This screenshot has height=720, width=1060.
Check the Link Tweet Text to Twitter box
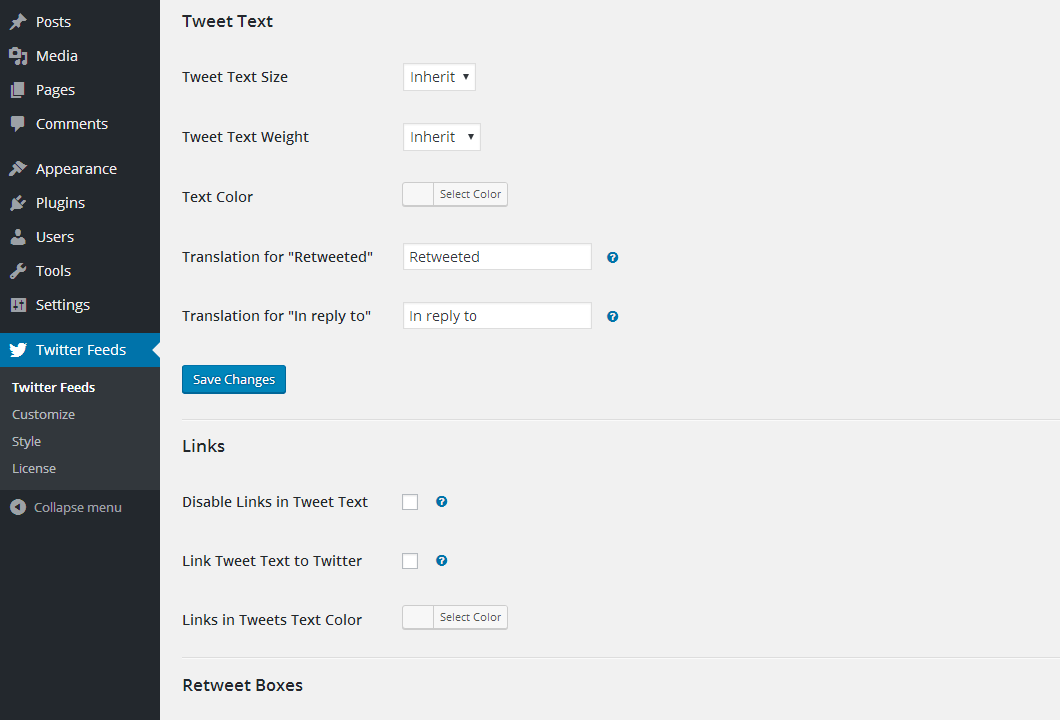coord(410,561)
